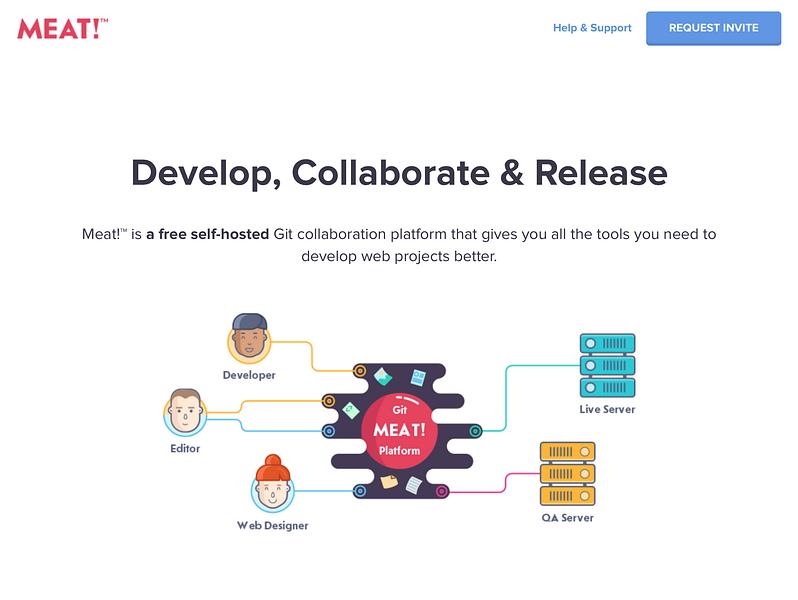Select the Editor avatar icon

tap(185, 413)
